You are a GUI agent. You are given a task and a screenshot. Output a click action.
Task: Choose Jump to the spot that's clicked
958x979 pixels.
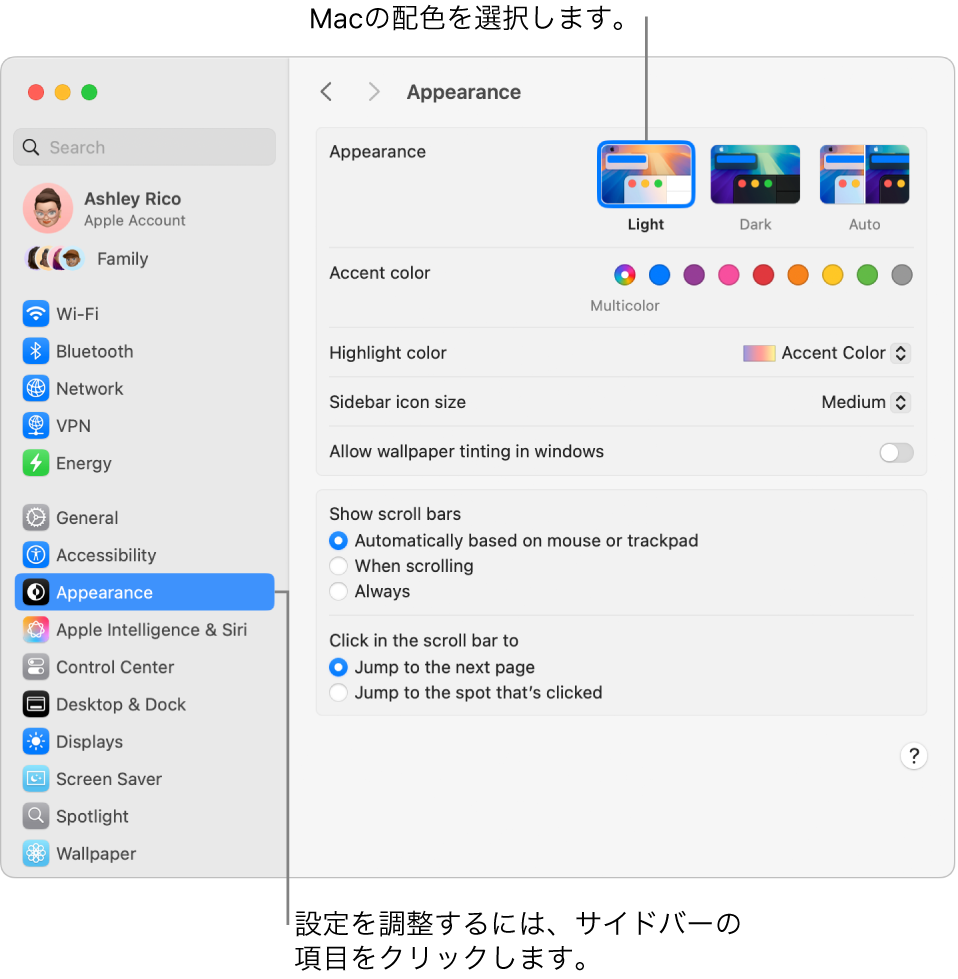coord(336,692)
